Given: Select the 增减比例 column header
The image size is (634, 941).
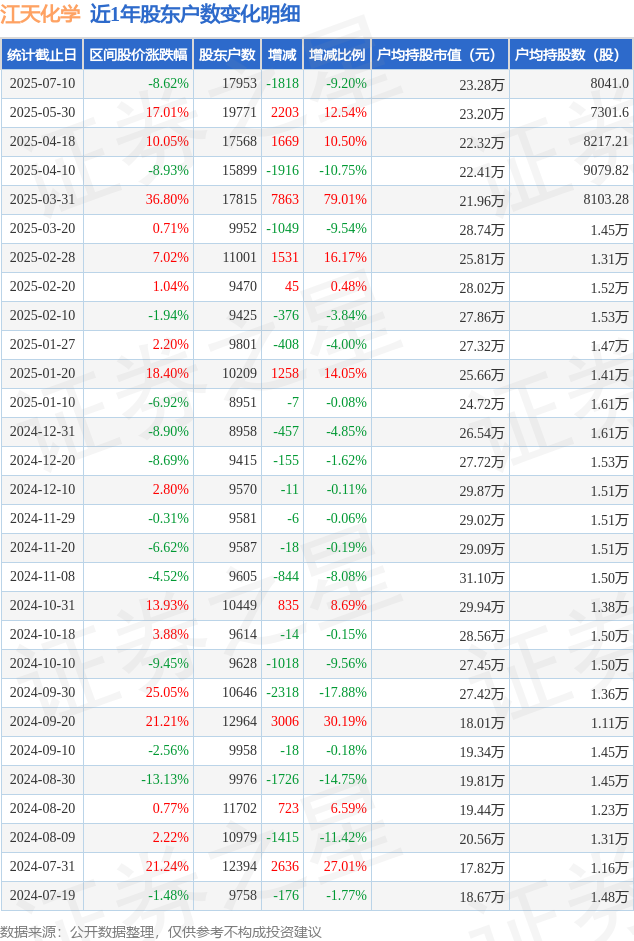Looking at the screenshot, I should [337, 55].
